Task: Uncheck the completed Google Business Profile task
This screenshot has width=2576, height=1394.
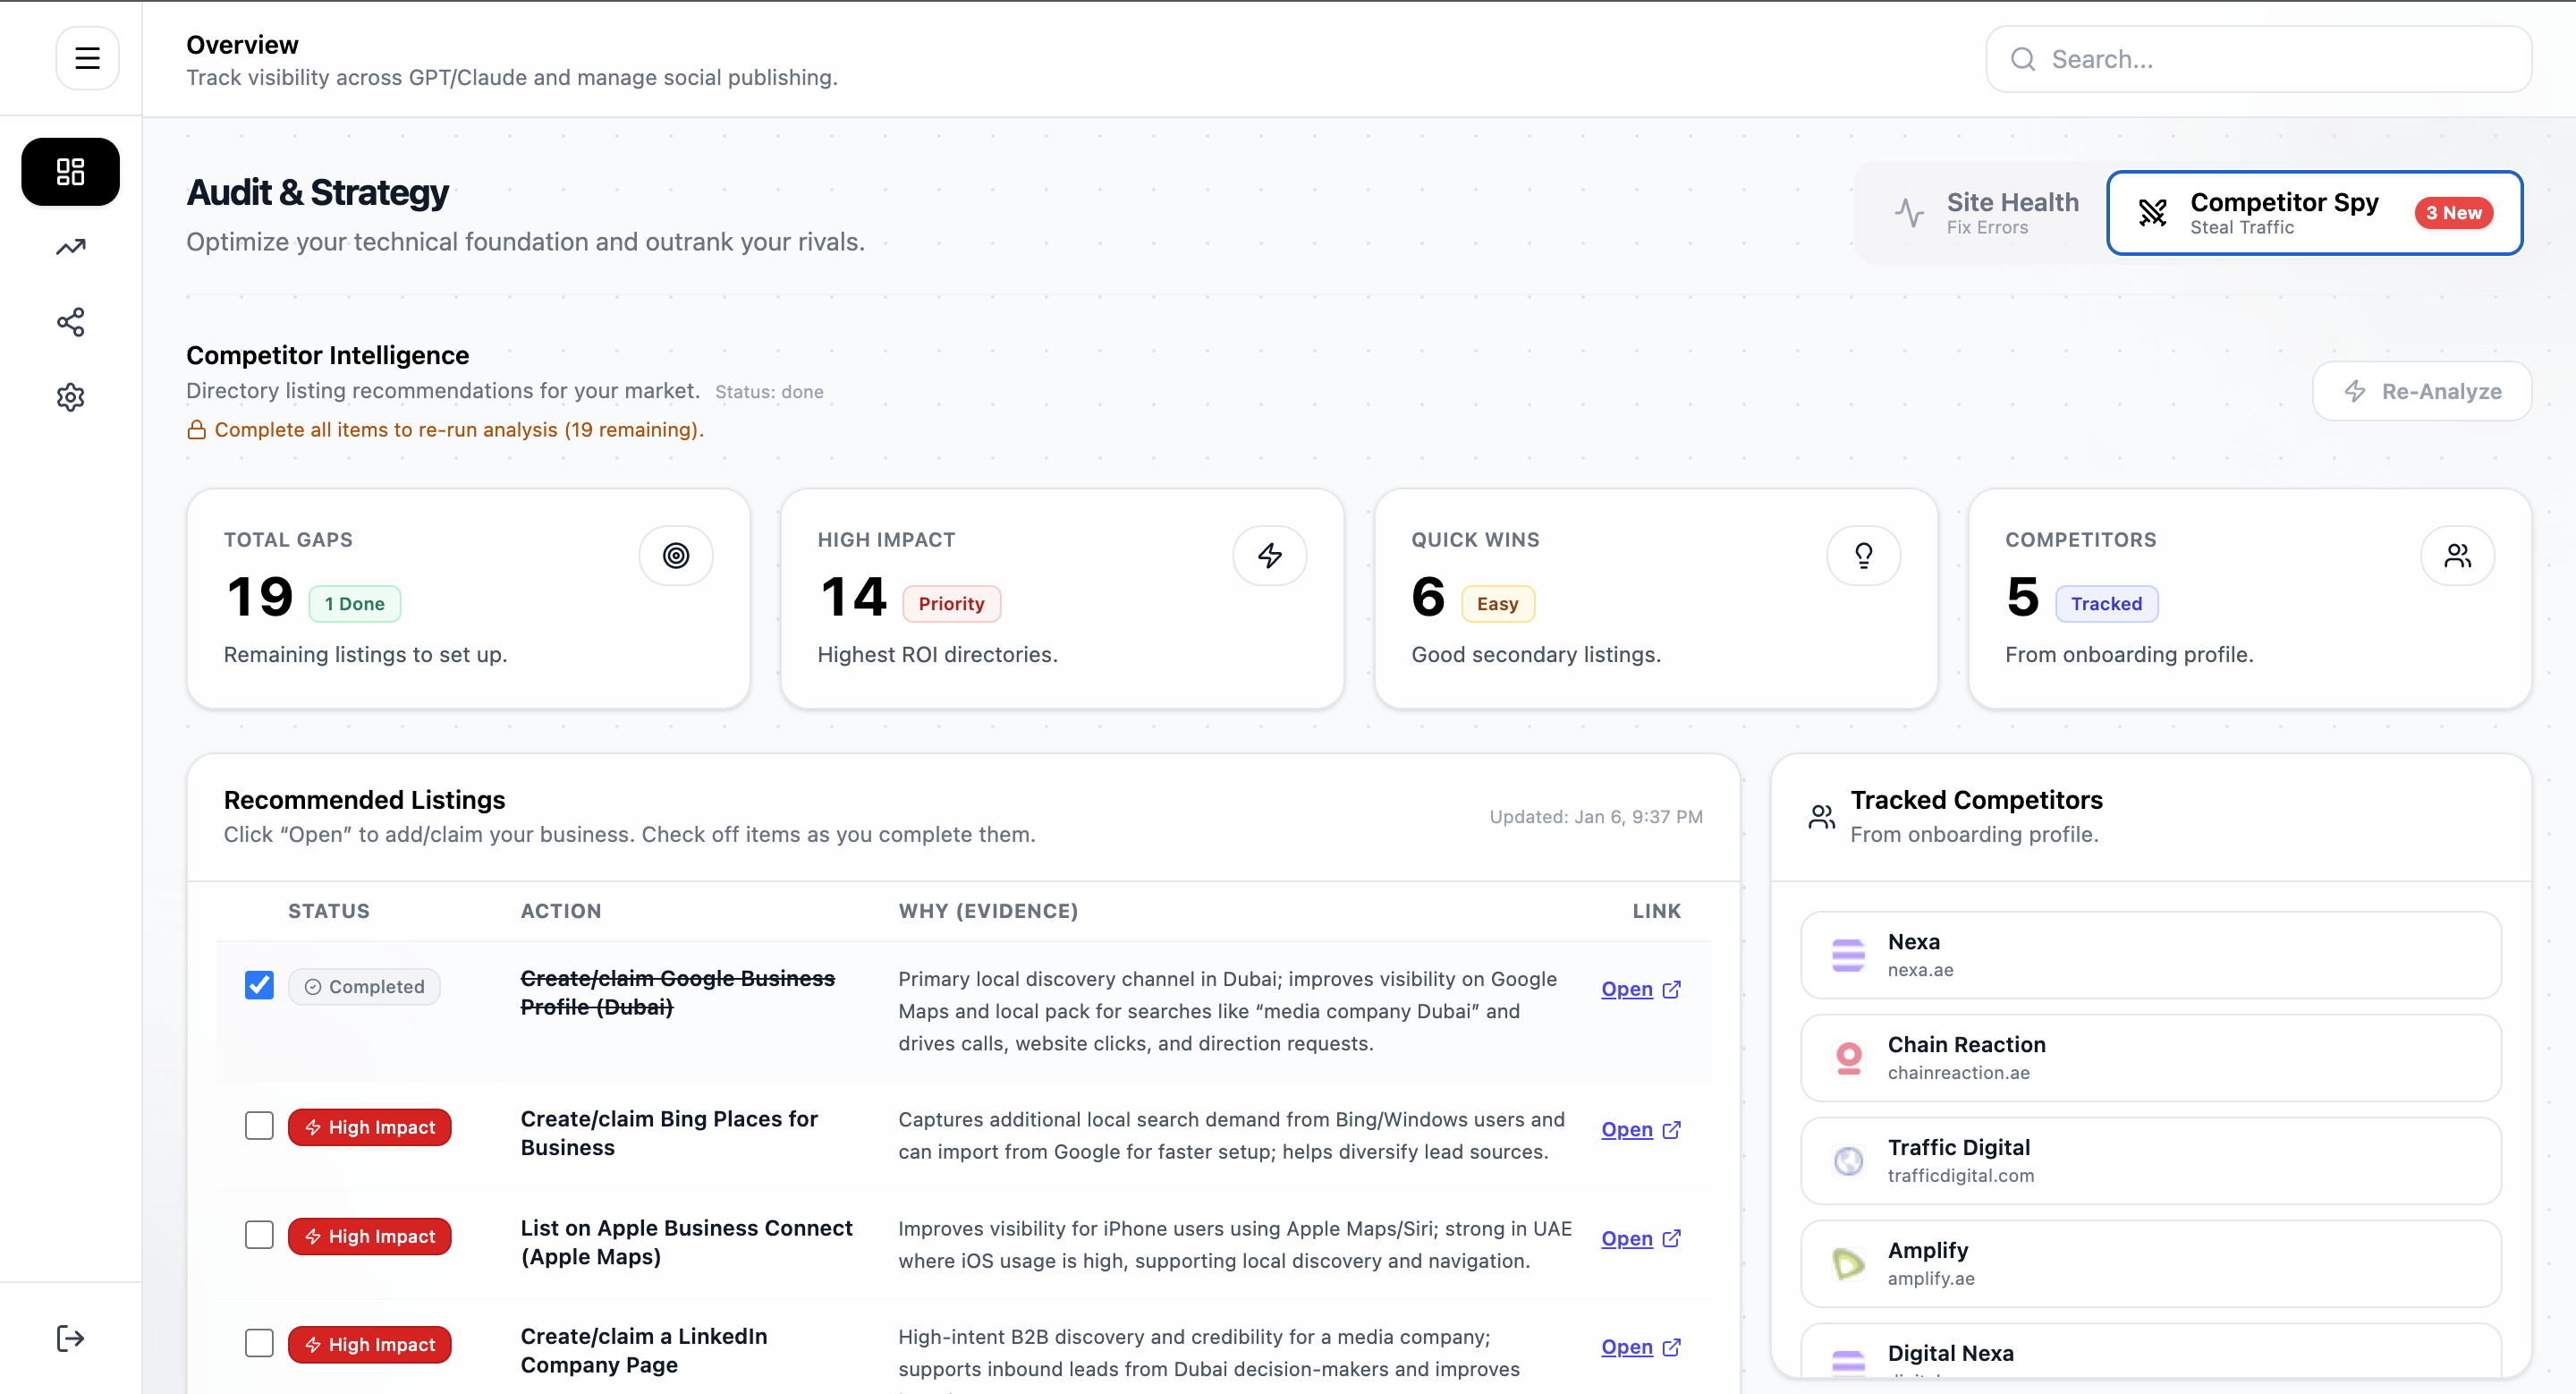Action: point(259,984)
